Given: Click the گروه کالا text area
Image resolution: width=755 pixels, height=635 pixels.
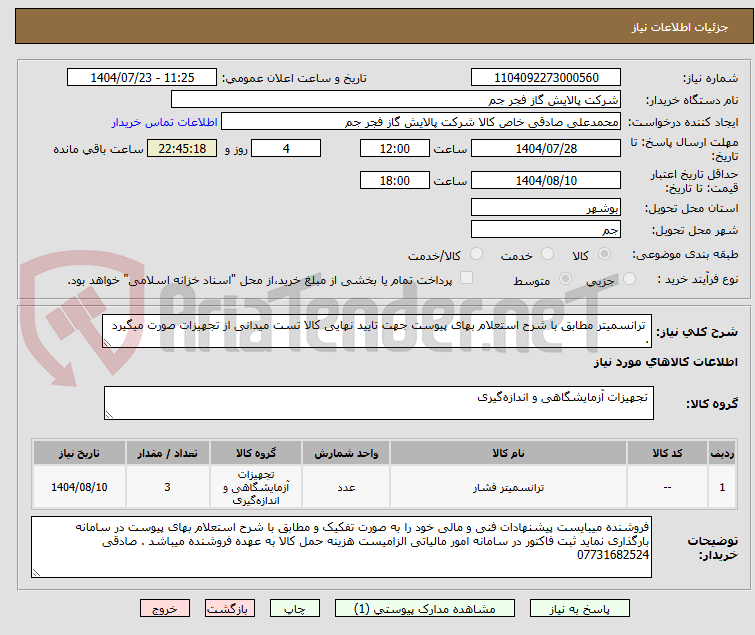Looking at the screenshot, I should click(379, 403).
